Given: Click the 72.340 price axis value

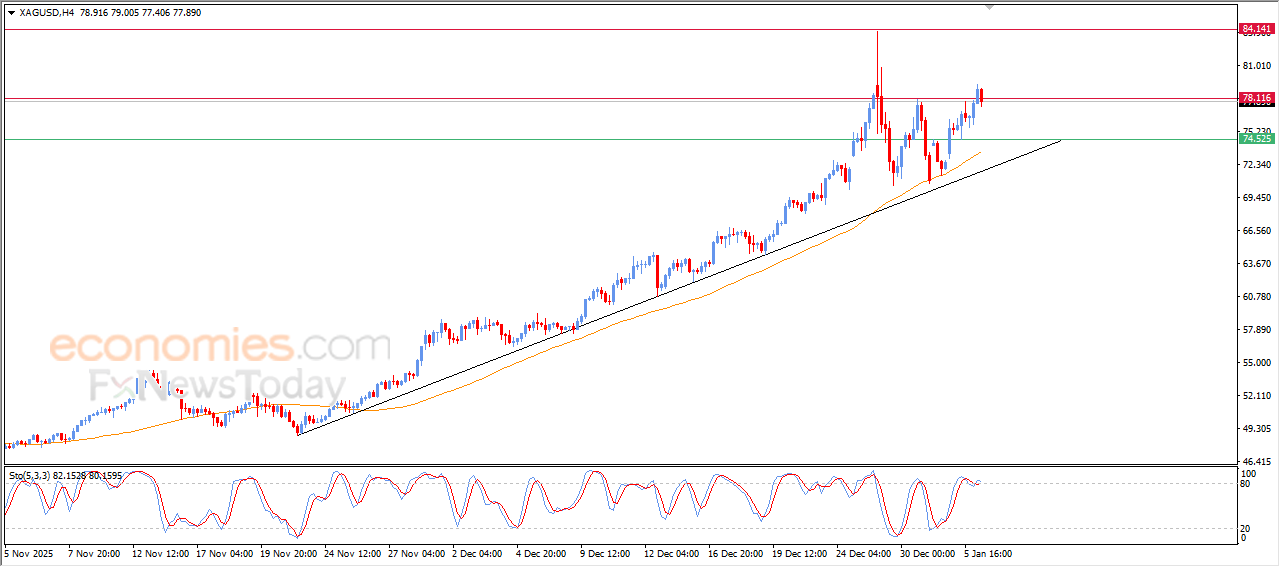Looking at the screenshot, I should 1256,164.
